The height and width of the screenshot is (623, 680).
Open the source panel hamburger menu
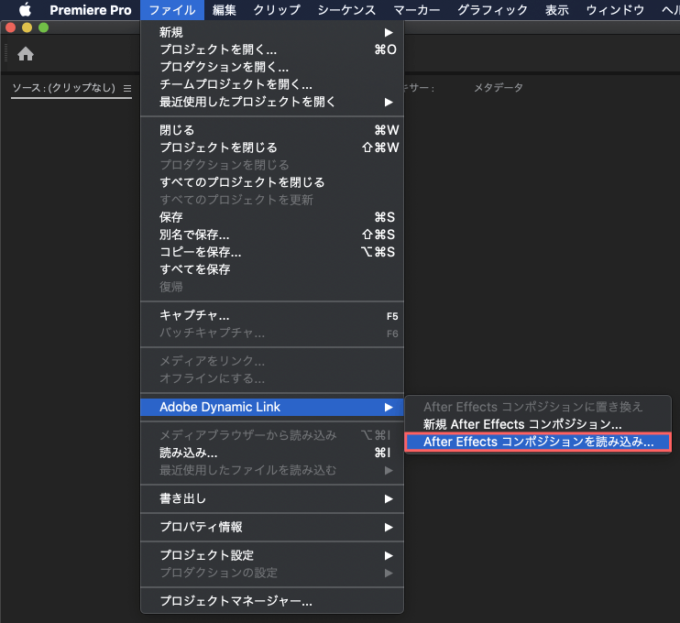tap(127, 88)
